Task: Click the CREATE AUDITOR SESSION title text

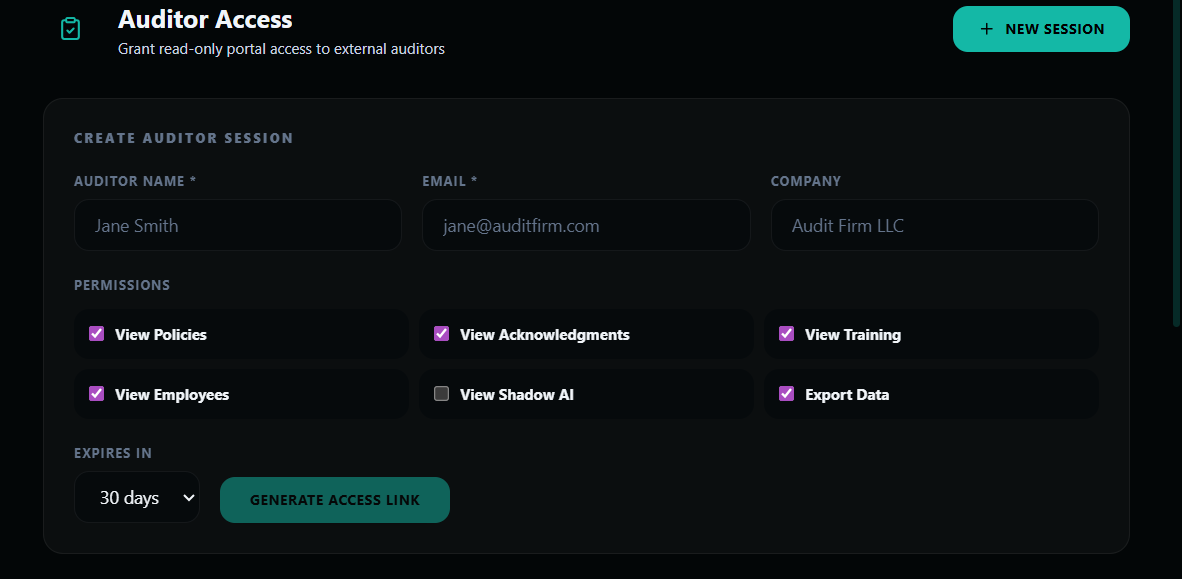Action: (x=183, y=138)
